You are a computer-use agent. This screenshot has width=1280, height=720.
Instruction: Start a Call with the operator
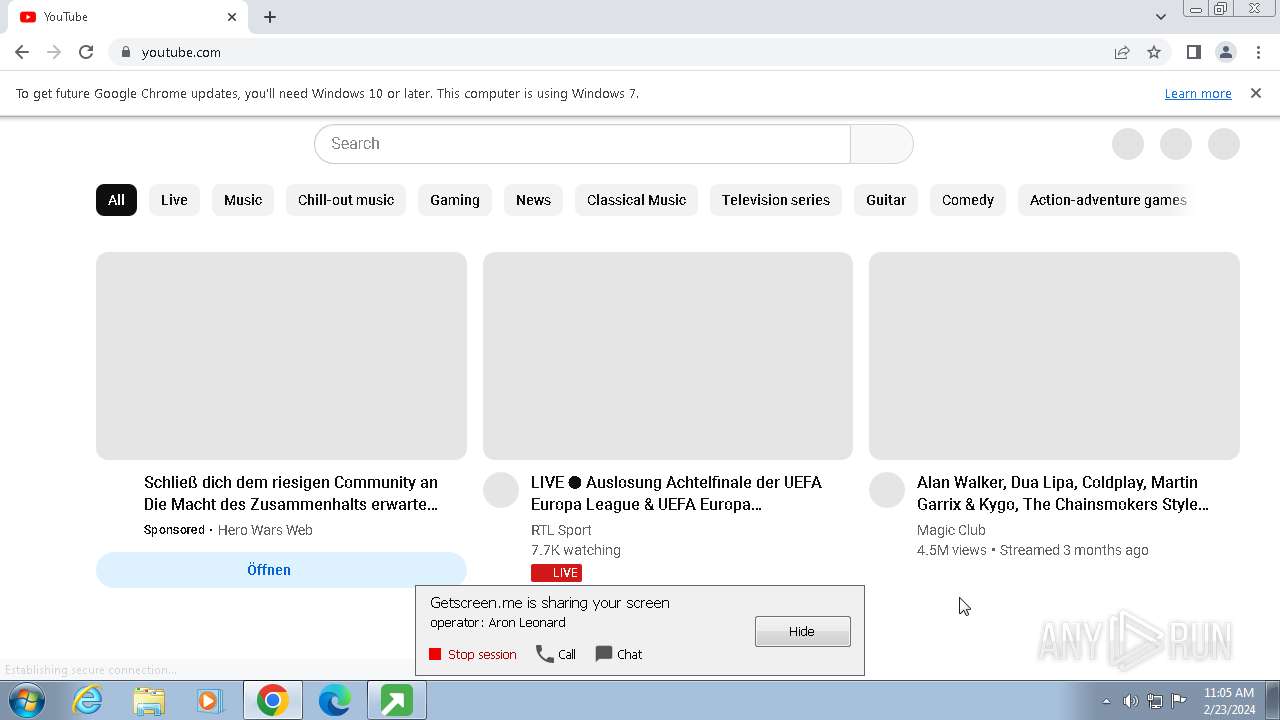pyautogui.click(x=556, y=654)
